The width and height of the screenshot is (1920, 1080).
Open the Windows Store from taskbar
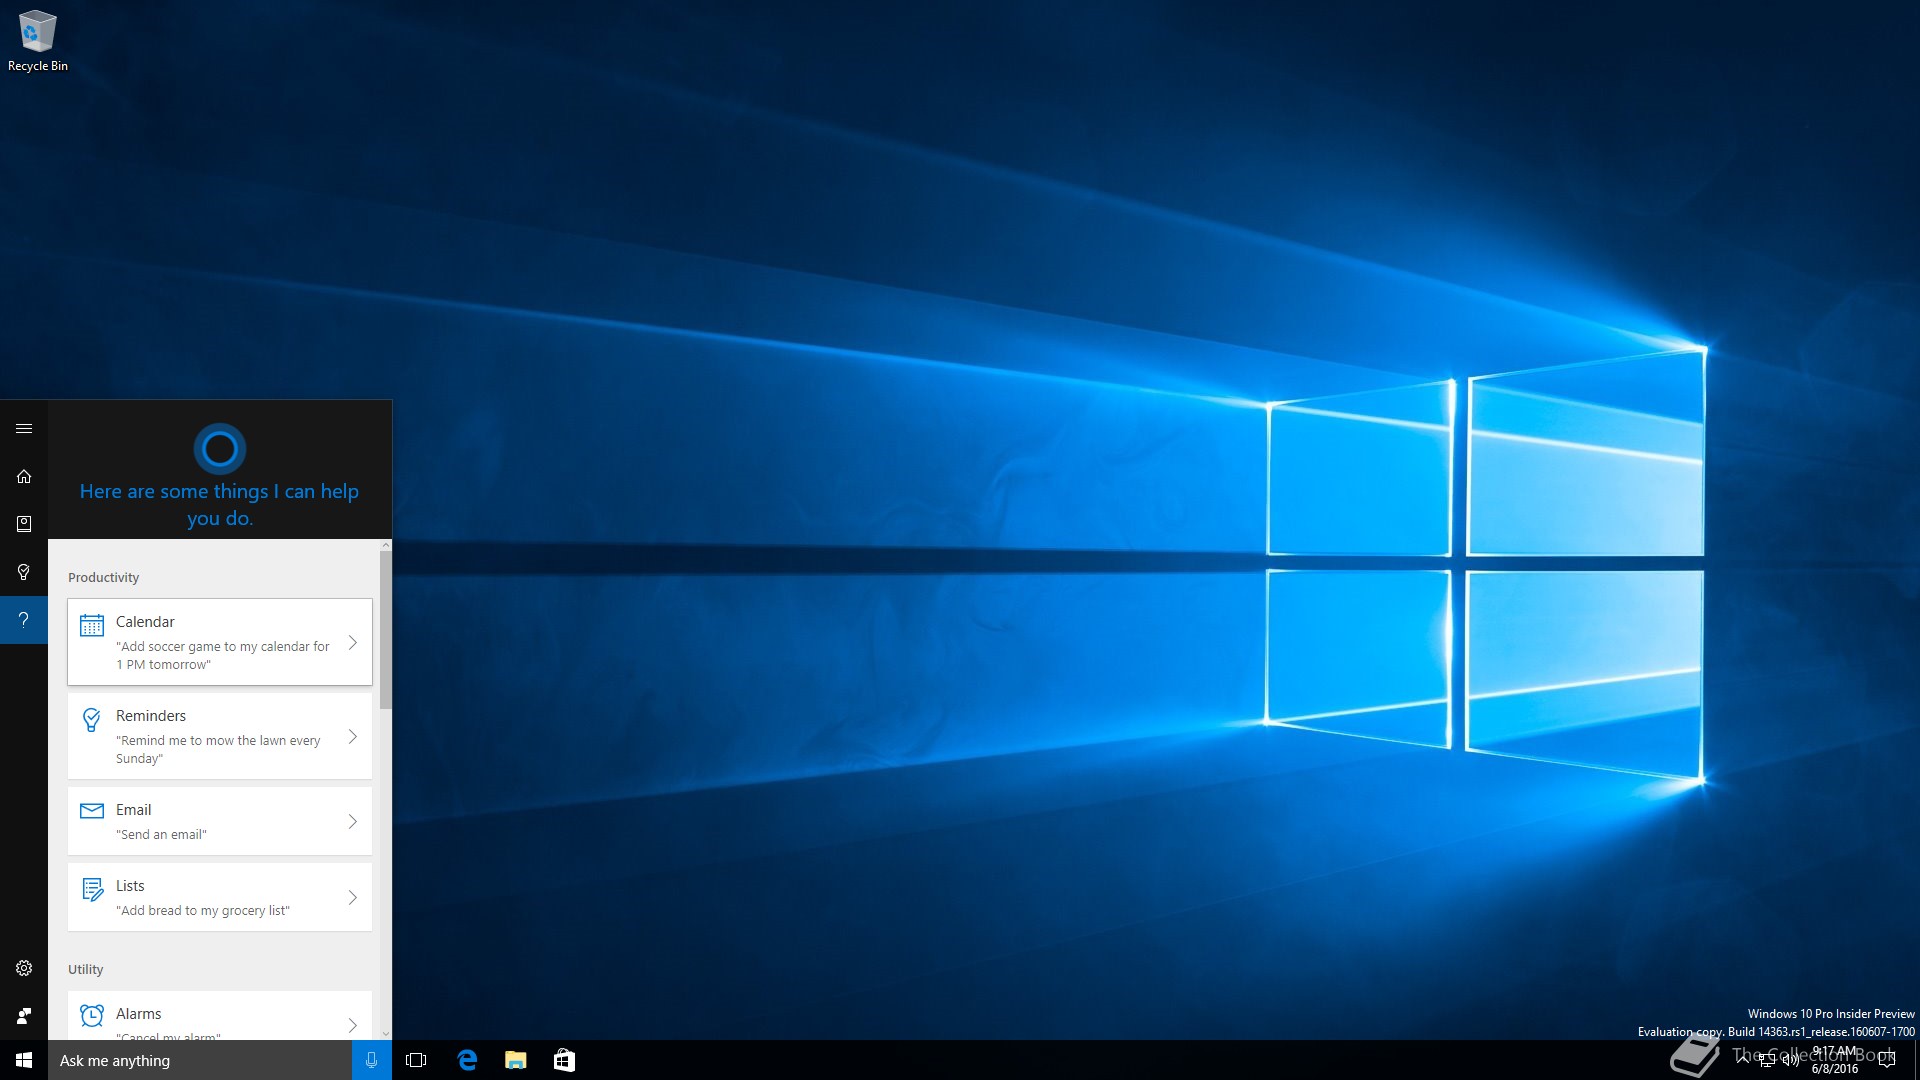tap(564, 1060)
